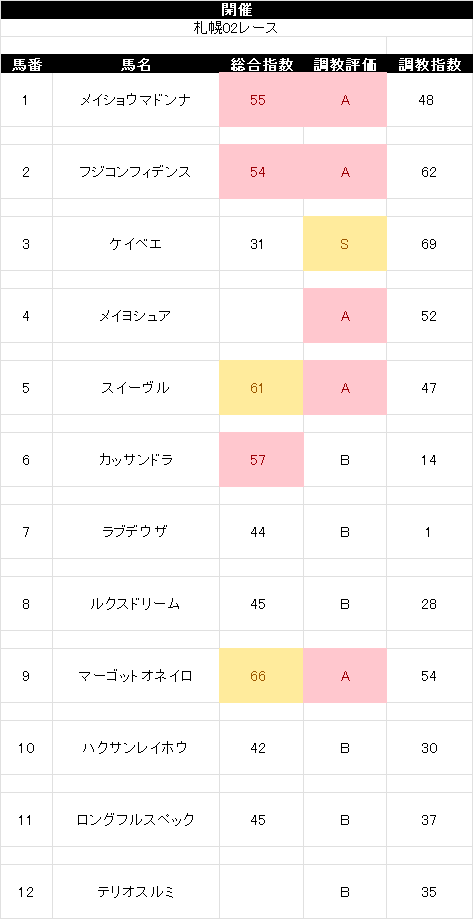This screenshot has height=919, width=473.
Task: Select the マーゴットオネイロ name cell
Action: (136, 676)
